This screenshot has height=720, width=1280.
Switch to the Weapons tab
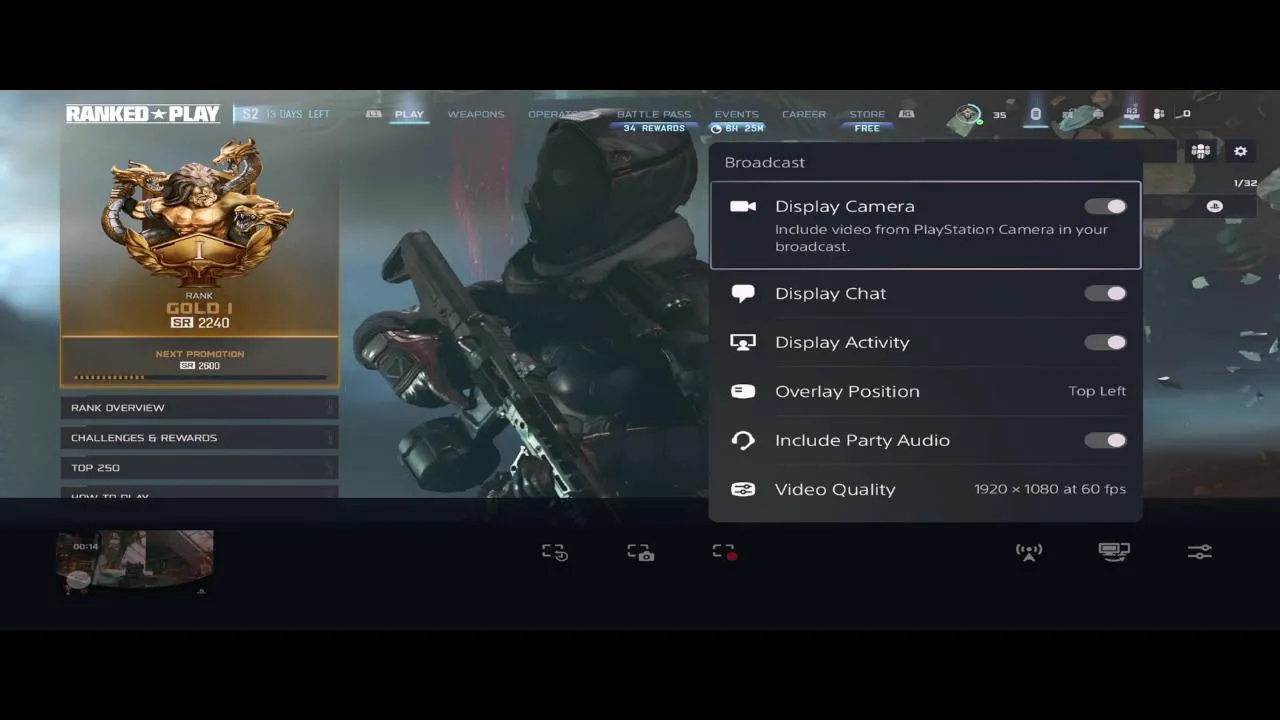tap(476, 114)
